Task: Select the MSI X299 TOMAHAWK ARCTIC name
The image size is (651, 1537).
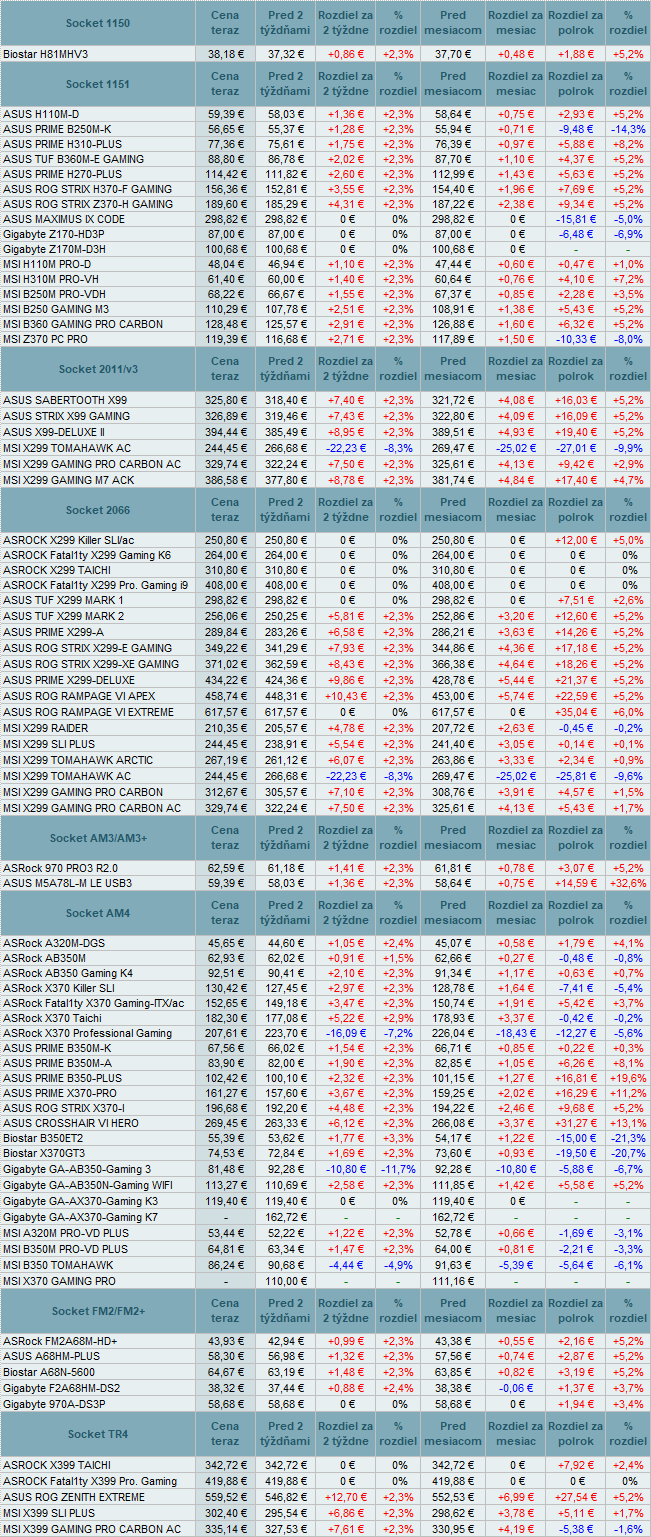Action: click(x=78, y=760)
